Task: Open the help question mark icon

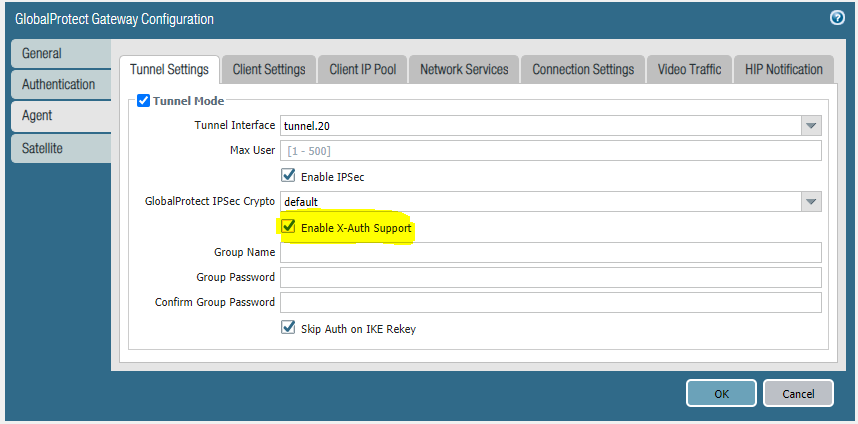Action: 837,19
